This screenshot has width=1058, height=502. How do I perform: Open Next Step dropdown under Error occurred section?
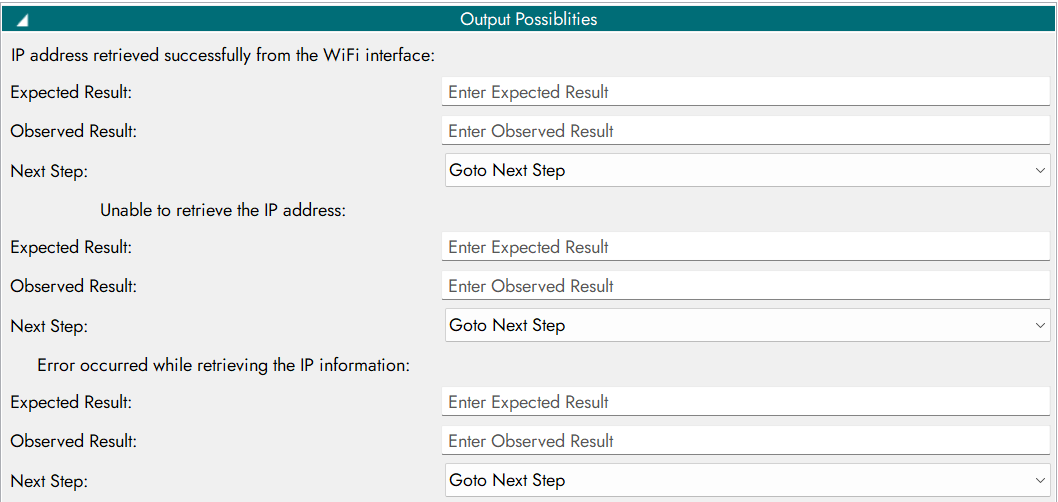pyautogui.click(x=747, y=480)
